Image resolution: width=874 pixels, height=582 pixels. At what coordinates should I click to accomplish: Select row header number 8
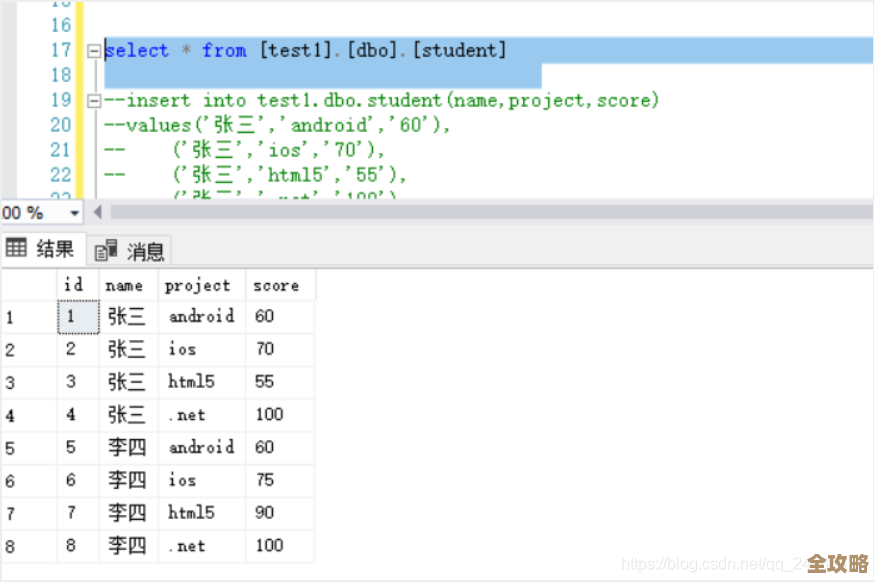tap(28, 547)
